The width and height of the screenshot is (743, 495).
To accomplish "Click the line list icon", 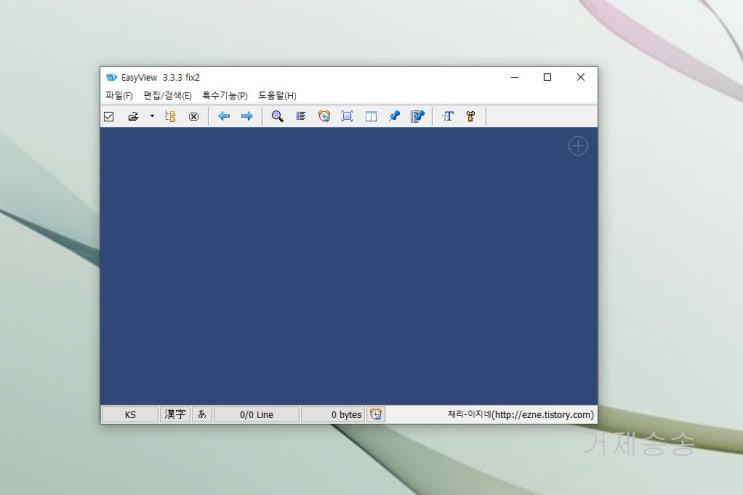I will pos(301,116).
